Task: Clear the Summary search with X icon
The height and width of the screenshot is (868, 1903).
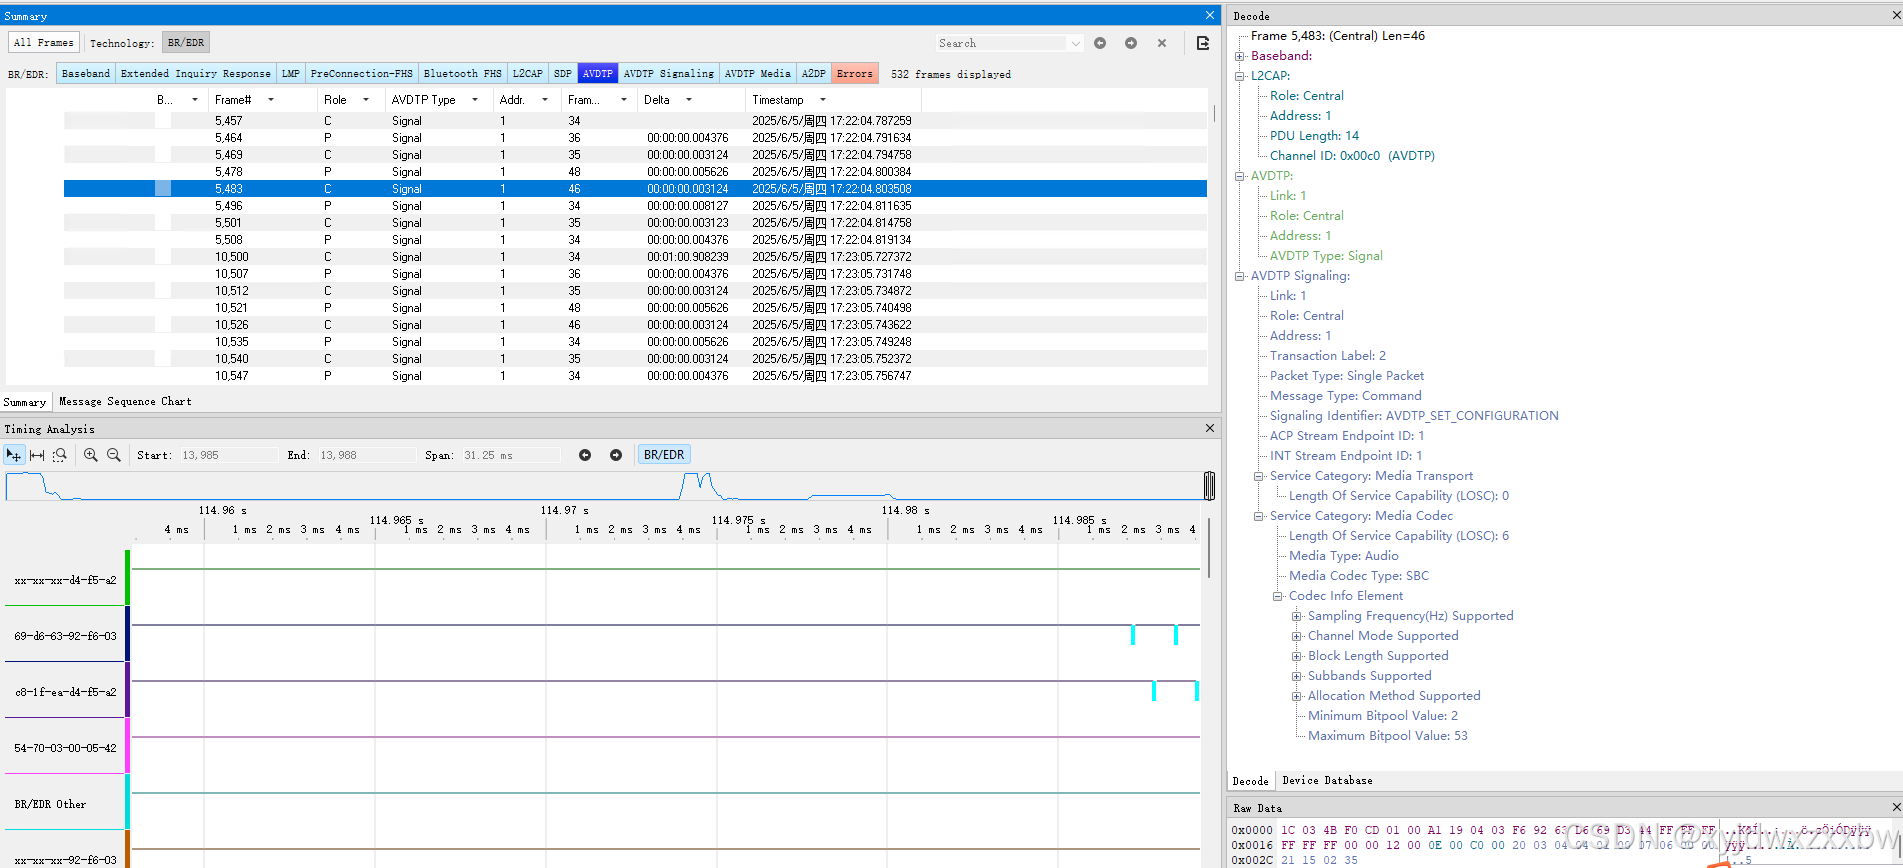Action: [1162, 43]
